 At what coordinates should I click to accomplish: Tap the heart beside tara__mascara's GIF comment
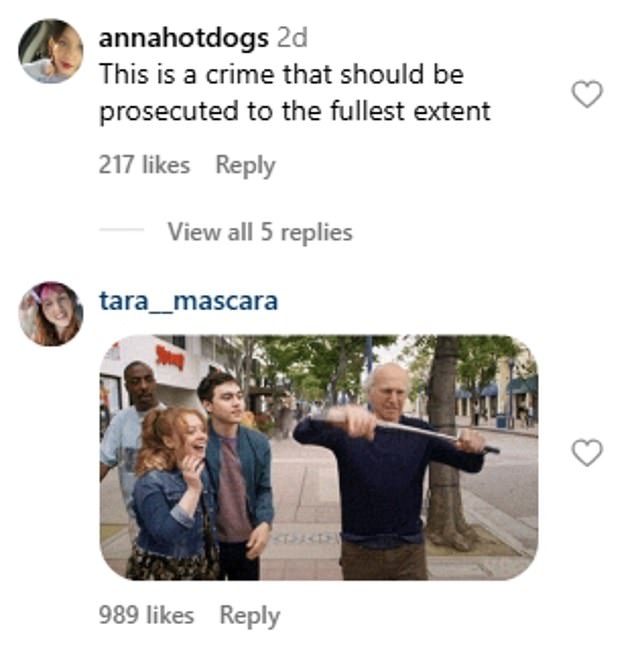(587, 453)
